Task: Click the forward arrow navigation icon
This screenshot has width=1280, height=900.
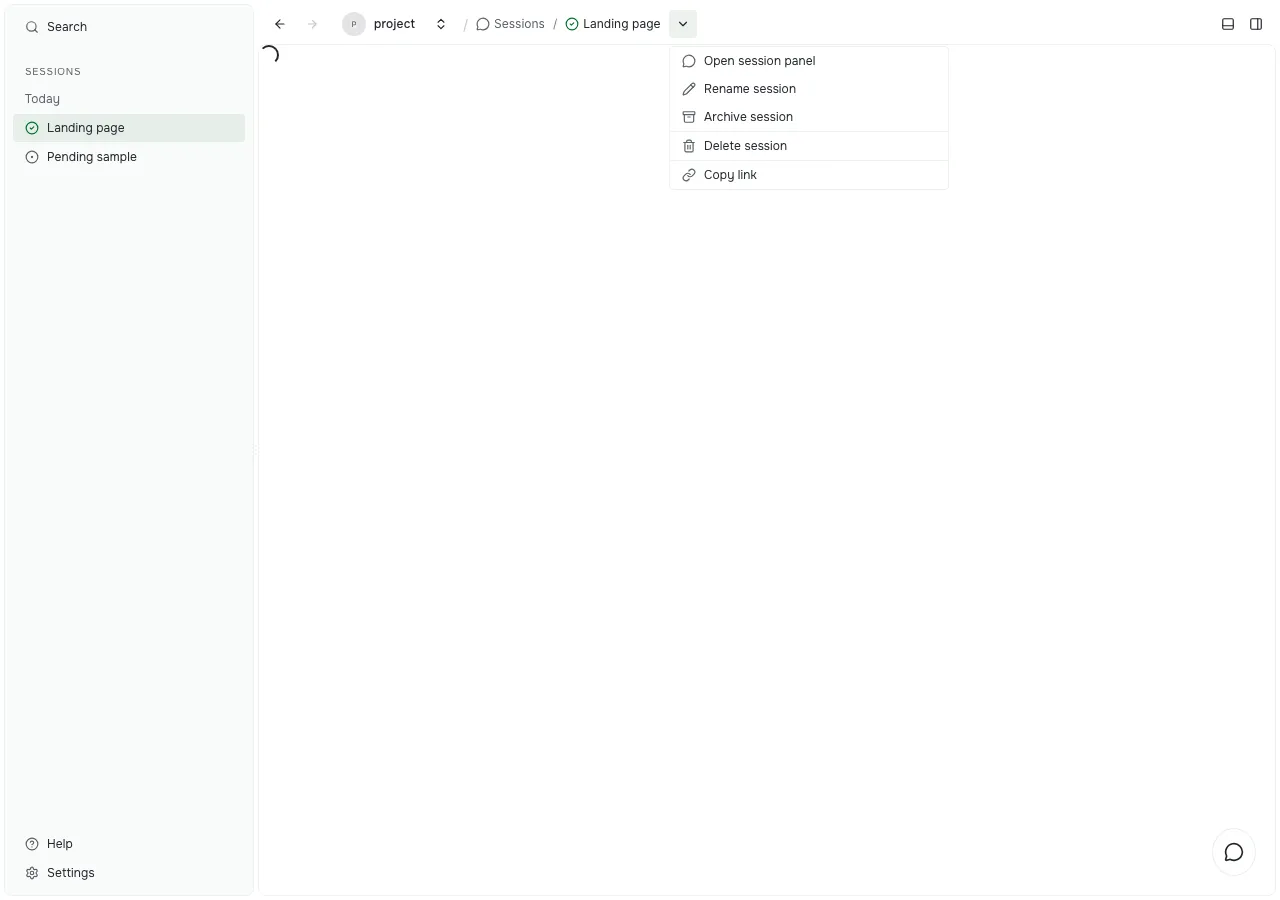Action: point(312,24)
